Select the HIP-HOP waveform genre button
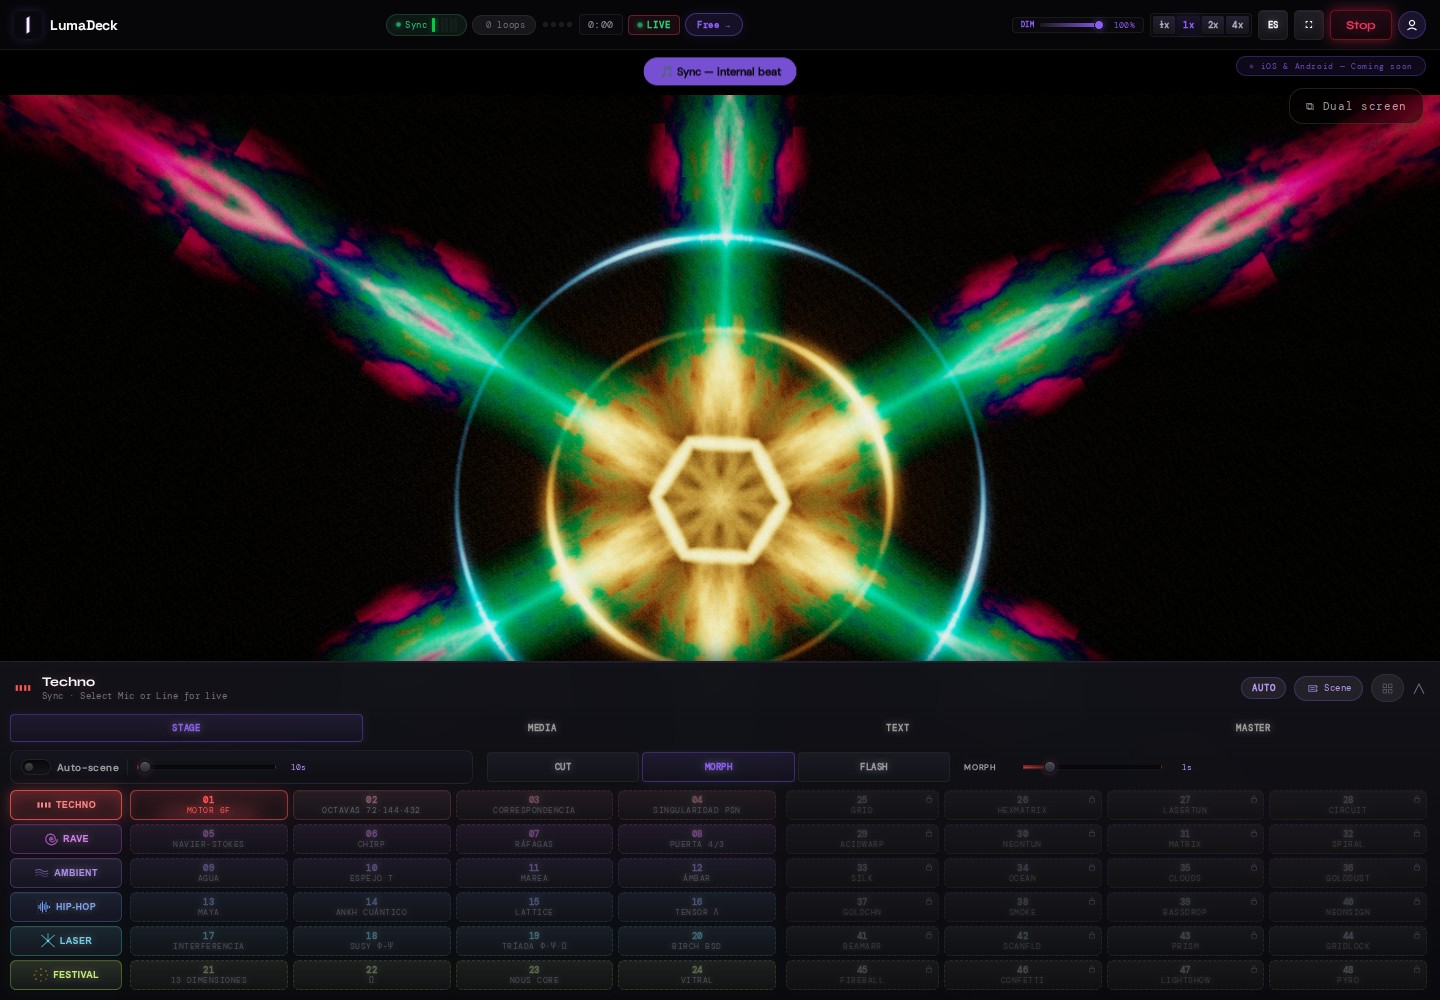 66,907
